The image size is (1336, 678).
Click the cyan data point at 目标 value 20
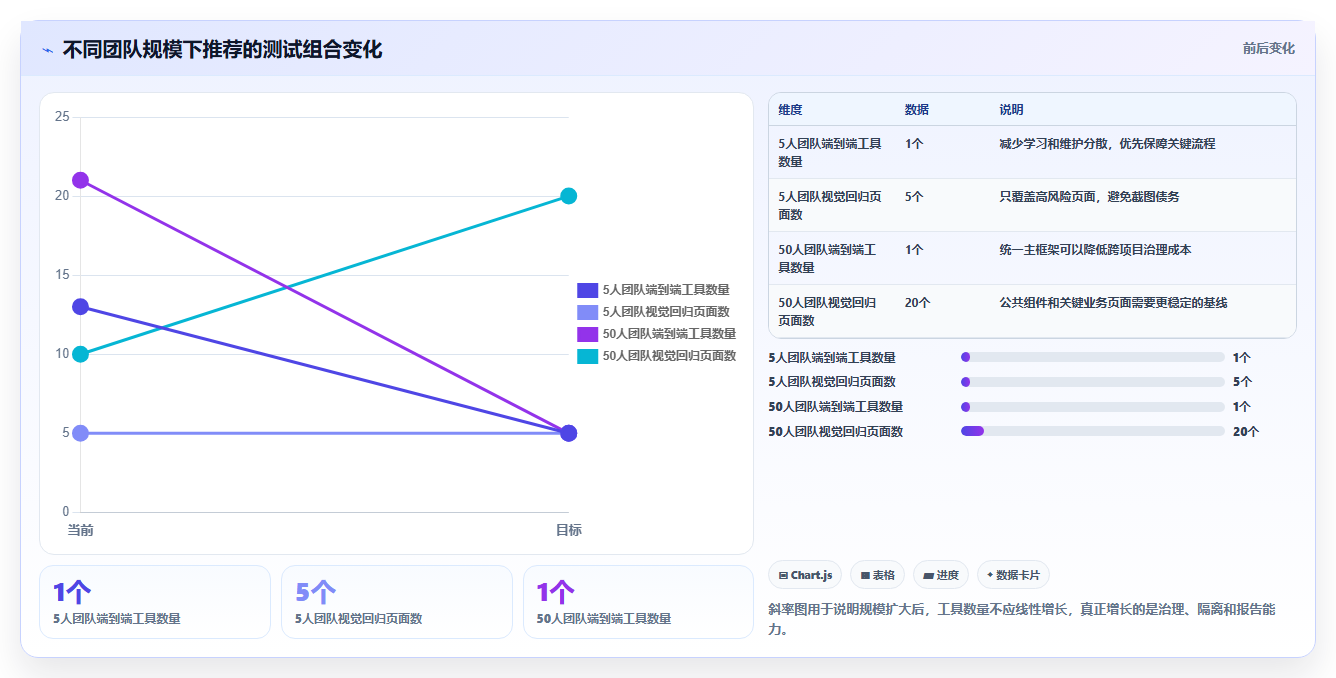click(x=568, y=196)
